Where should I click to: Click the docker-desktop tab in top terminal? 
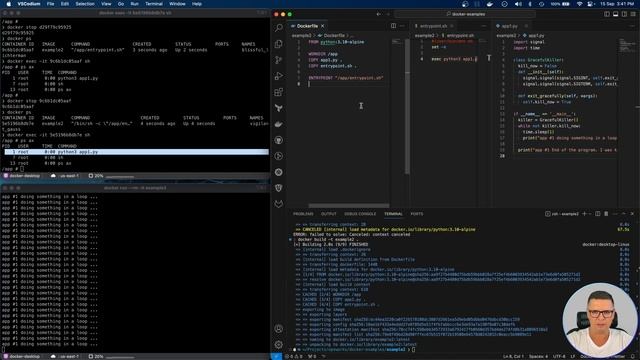click(22, 176)
